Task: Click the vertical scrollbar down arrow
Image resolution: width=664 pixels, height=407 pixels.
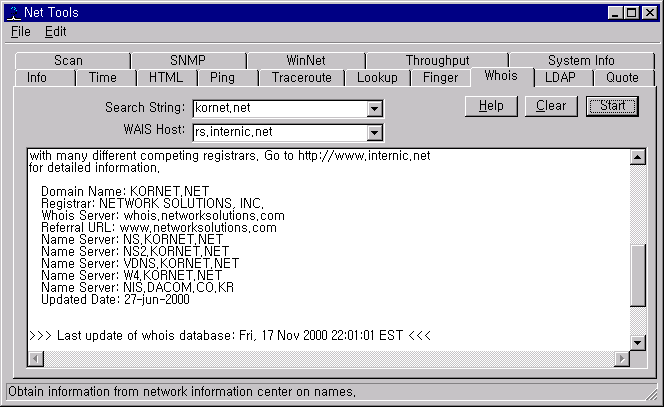Action: tap(638, 343)
